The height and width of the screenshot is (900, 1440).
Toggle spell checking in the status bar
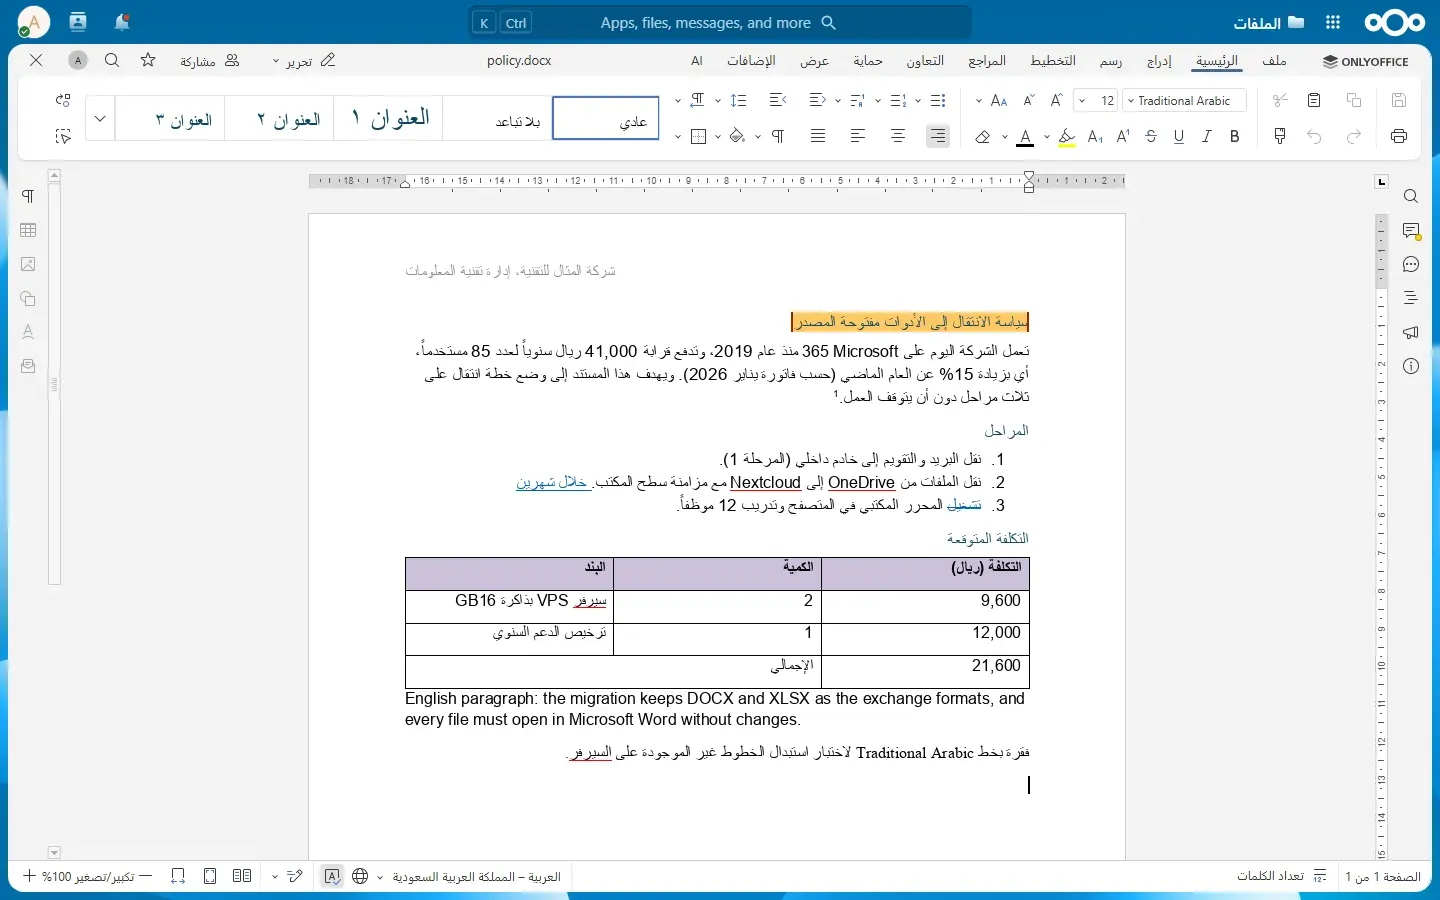click(x=332, y=876)
